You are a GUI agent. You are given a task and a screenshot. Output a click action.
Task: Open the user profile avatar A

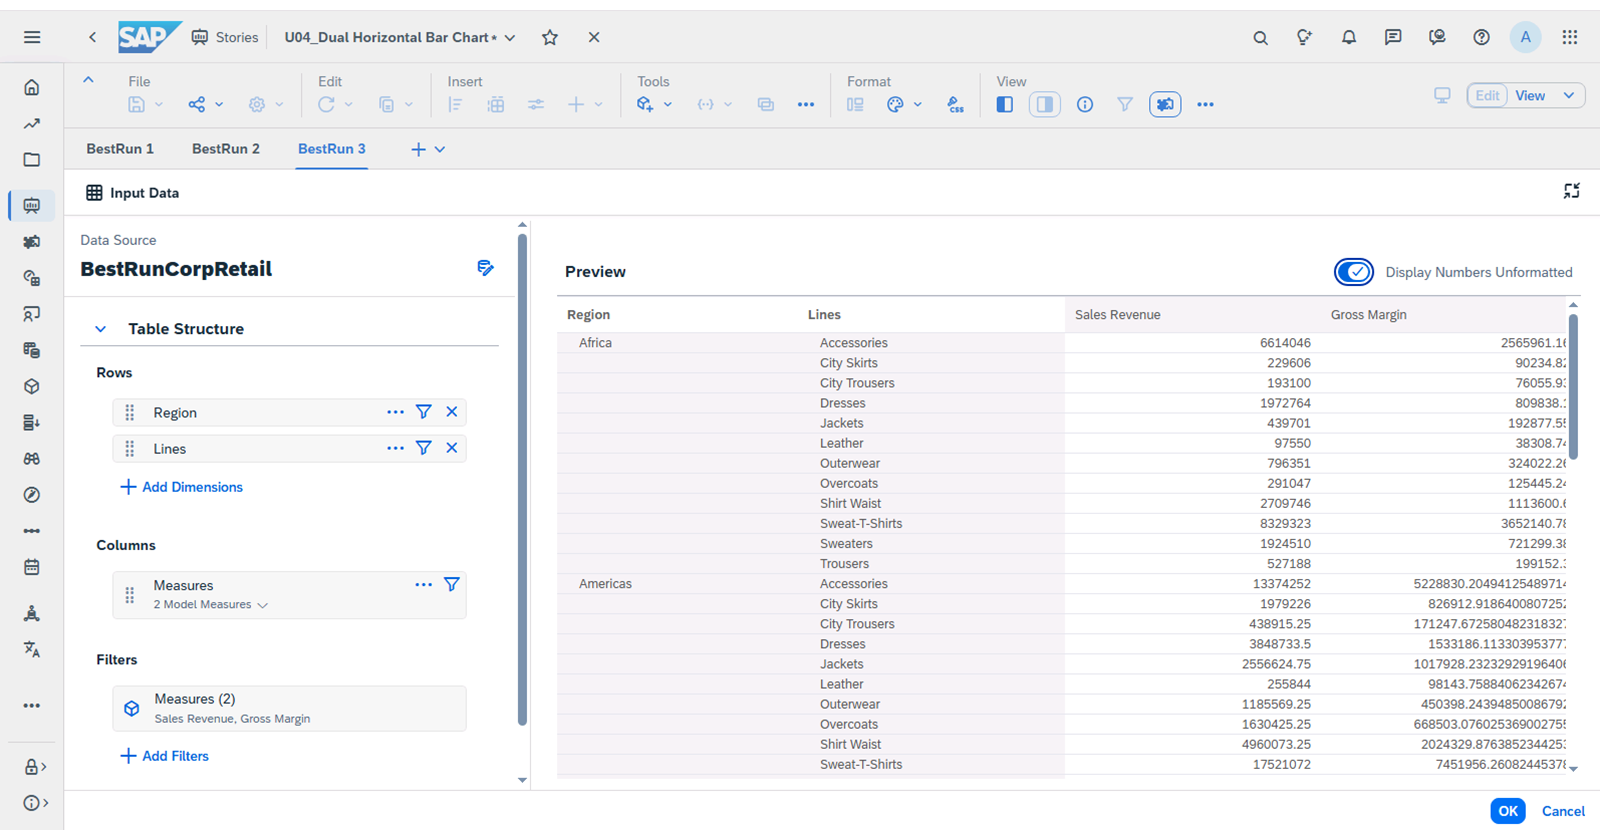click(1525, 38)
